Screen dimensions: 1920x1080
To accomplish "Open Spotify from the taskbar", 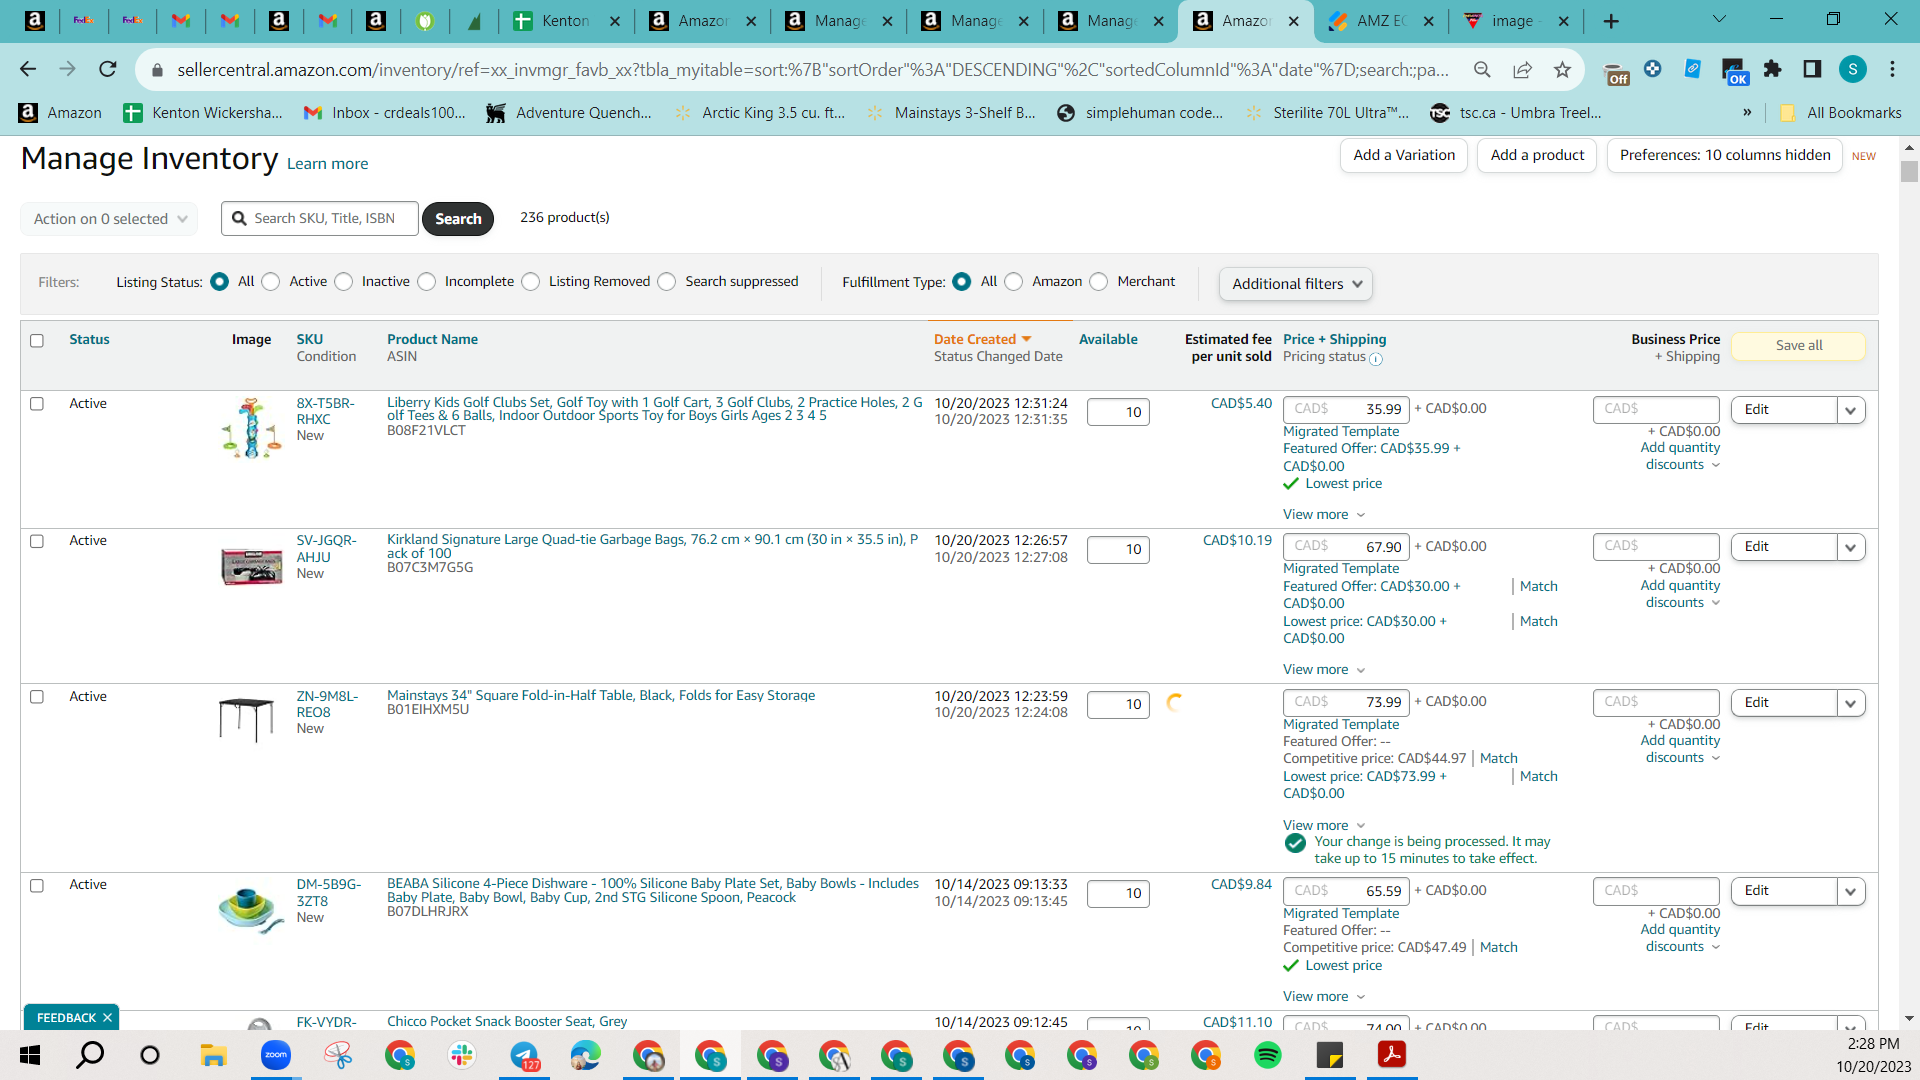I will pos(1267,1055).
